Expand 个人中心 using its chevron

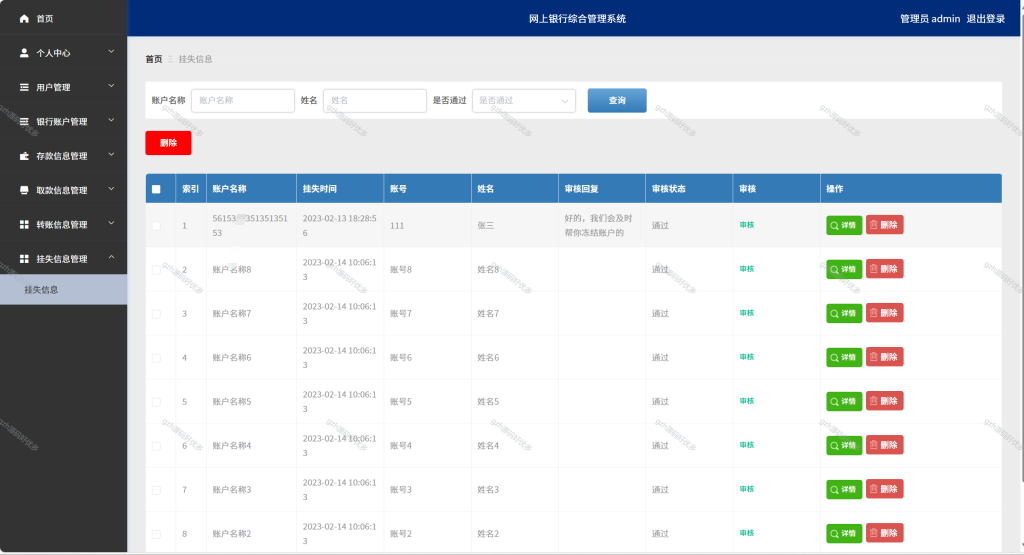click(111, 52)
